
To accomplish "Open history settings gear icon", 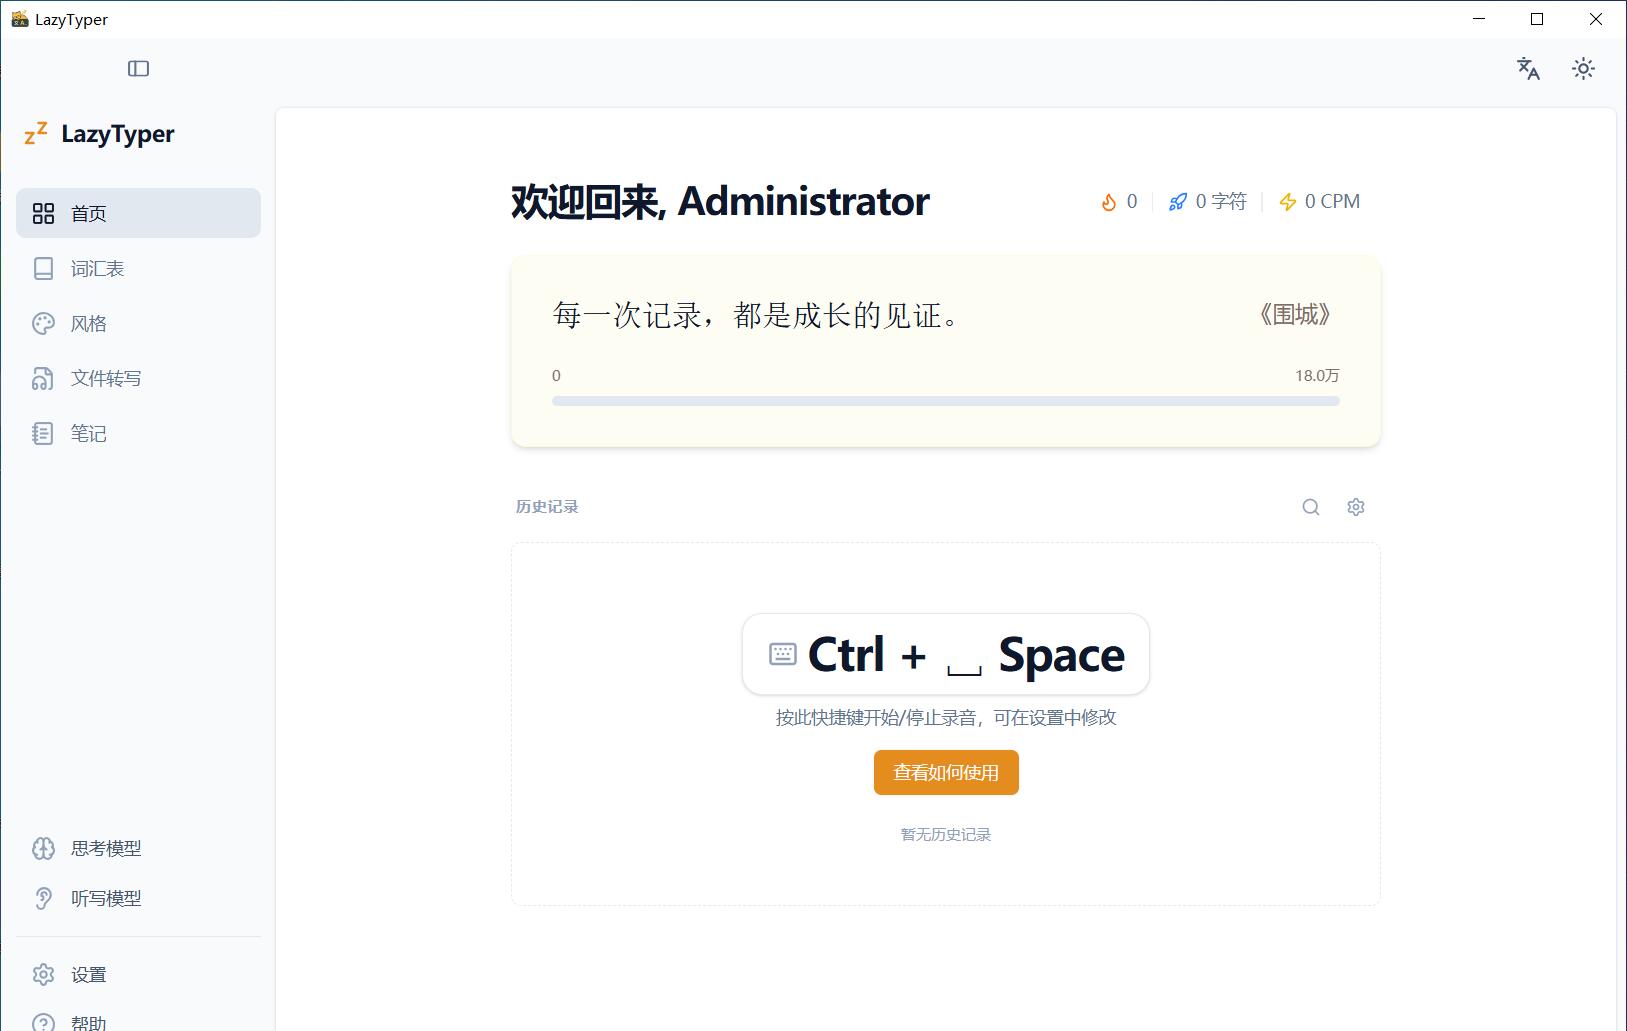I will [1356, 507].
